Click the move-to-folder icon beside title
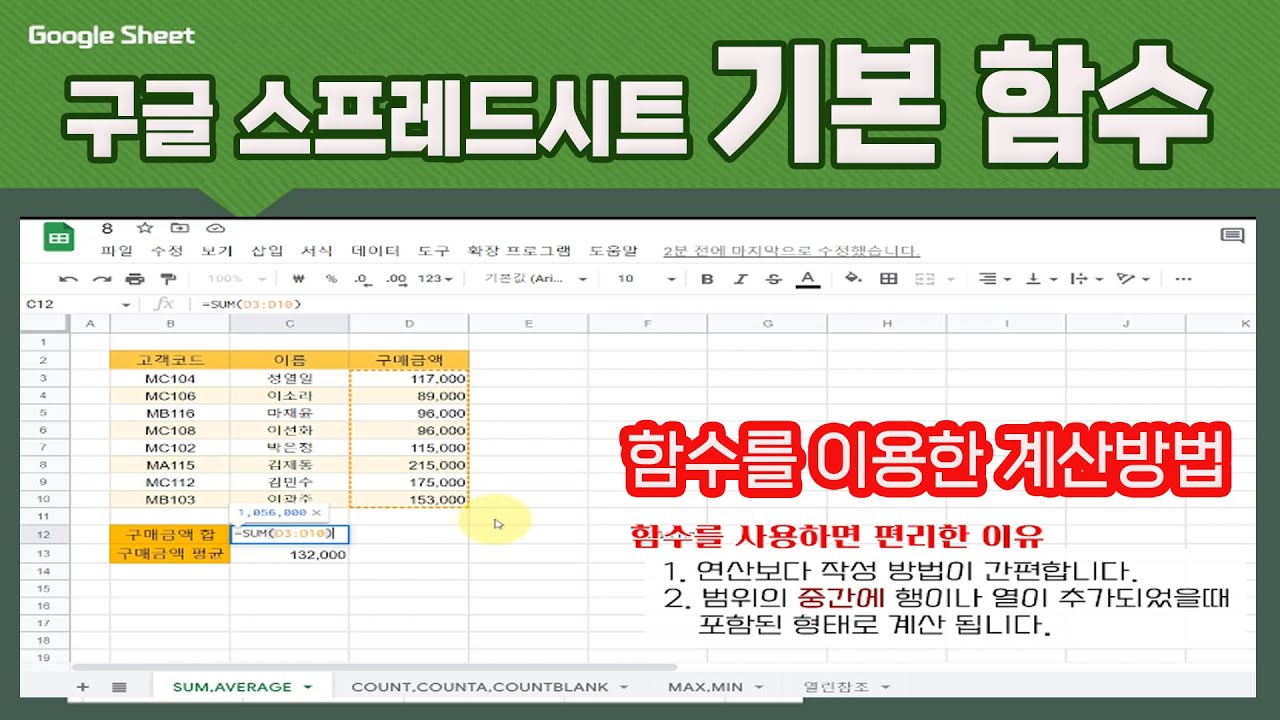The width and height of the screenshot is (1280, 720). (180, 228)
